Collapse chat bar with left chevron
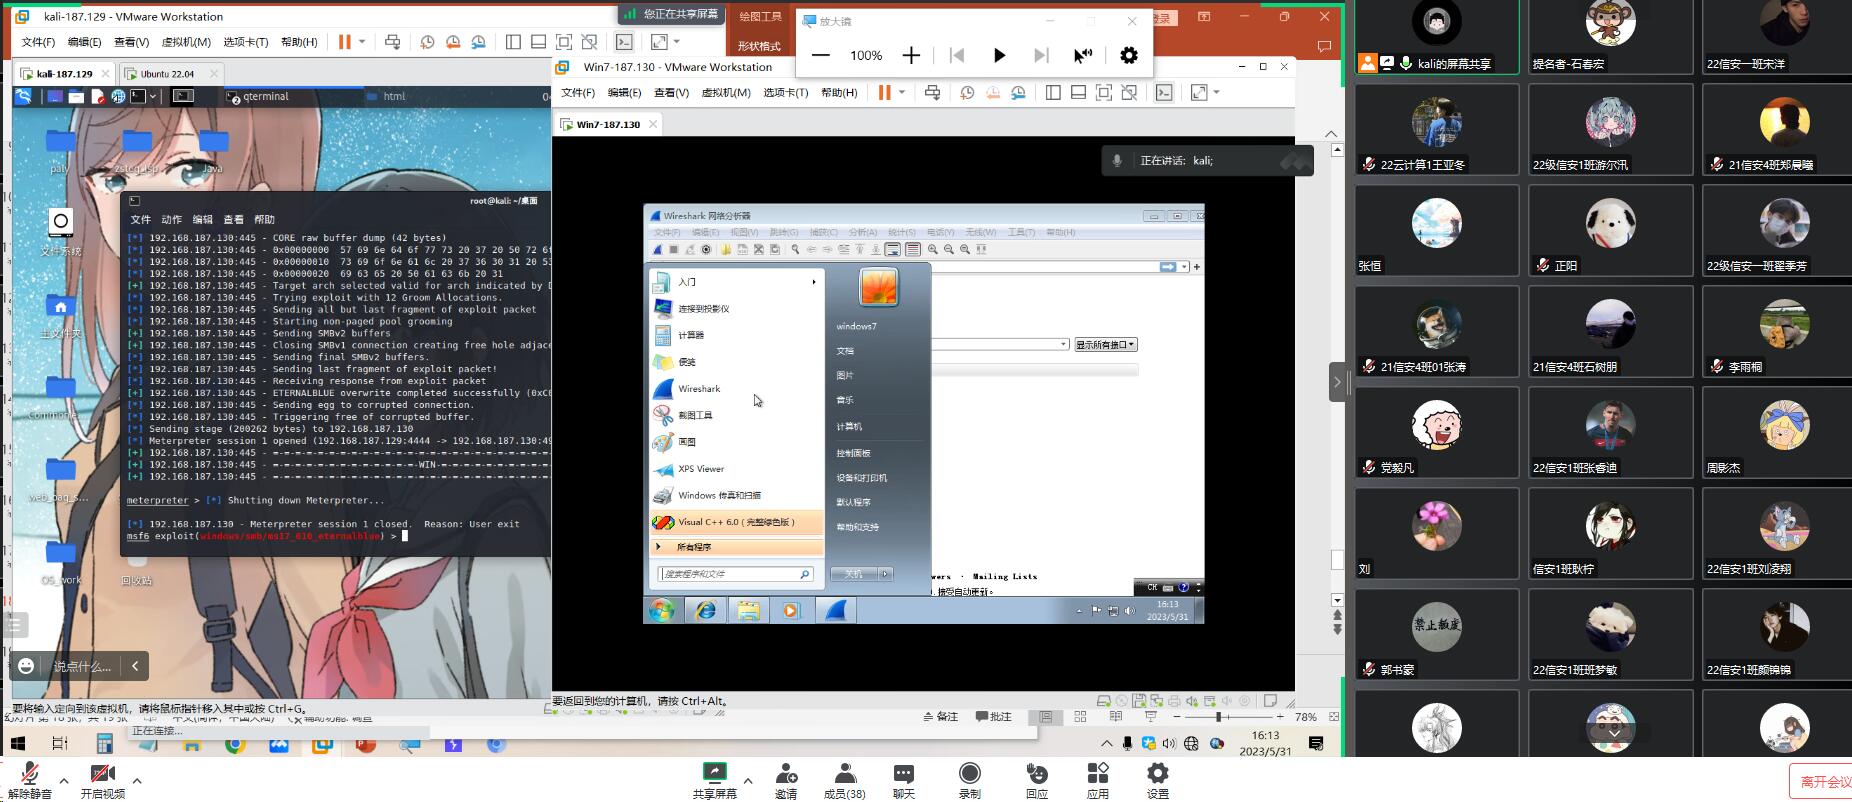Viewport: 1852px width, 802px height. [x=135, y=666]
